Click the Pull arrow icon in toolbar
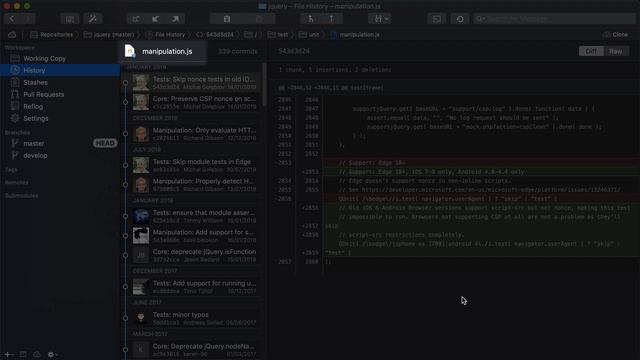This screenshot has width=640, height=360. point(156,19)
